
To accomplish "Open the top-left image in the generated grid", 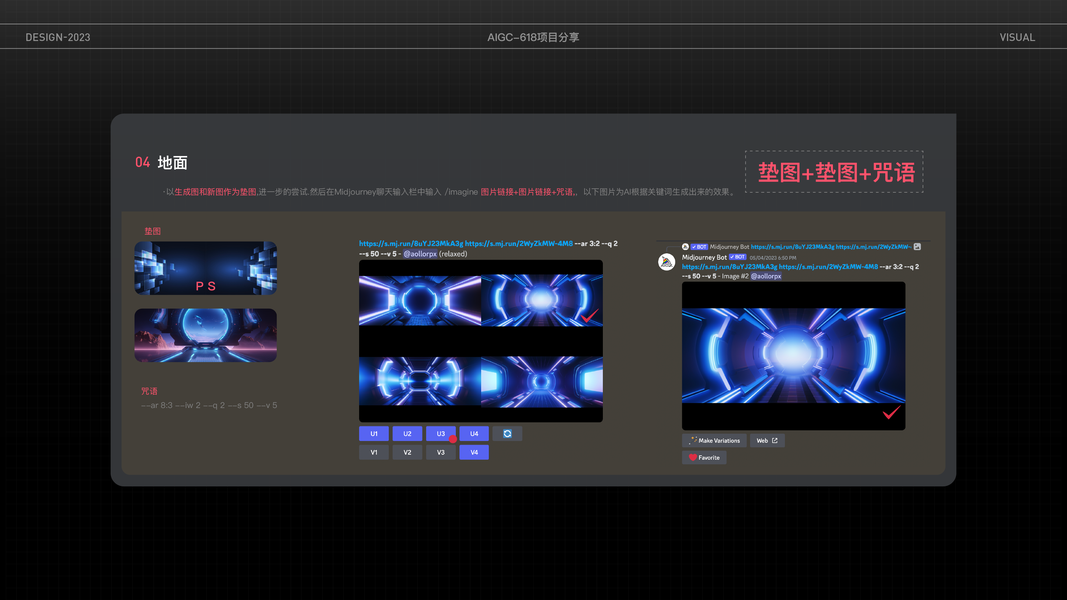I will click(420, 300).
